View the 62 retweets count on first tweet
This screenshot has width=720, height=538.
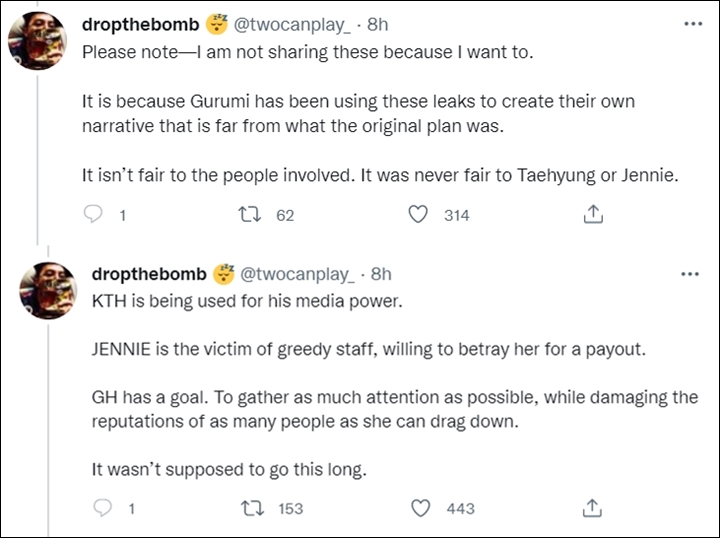tap(285, 215)
